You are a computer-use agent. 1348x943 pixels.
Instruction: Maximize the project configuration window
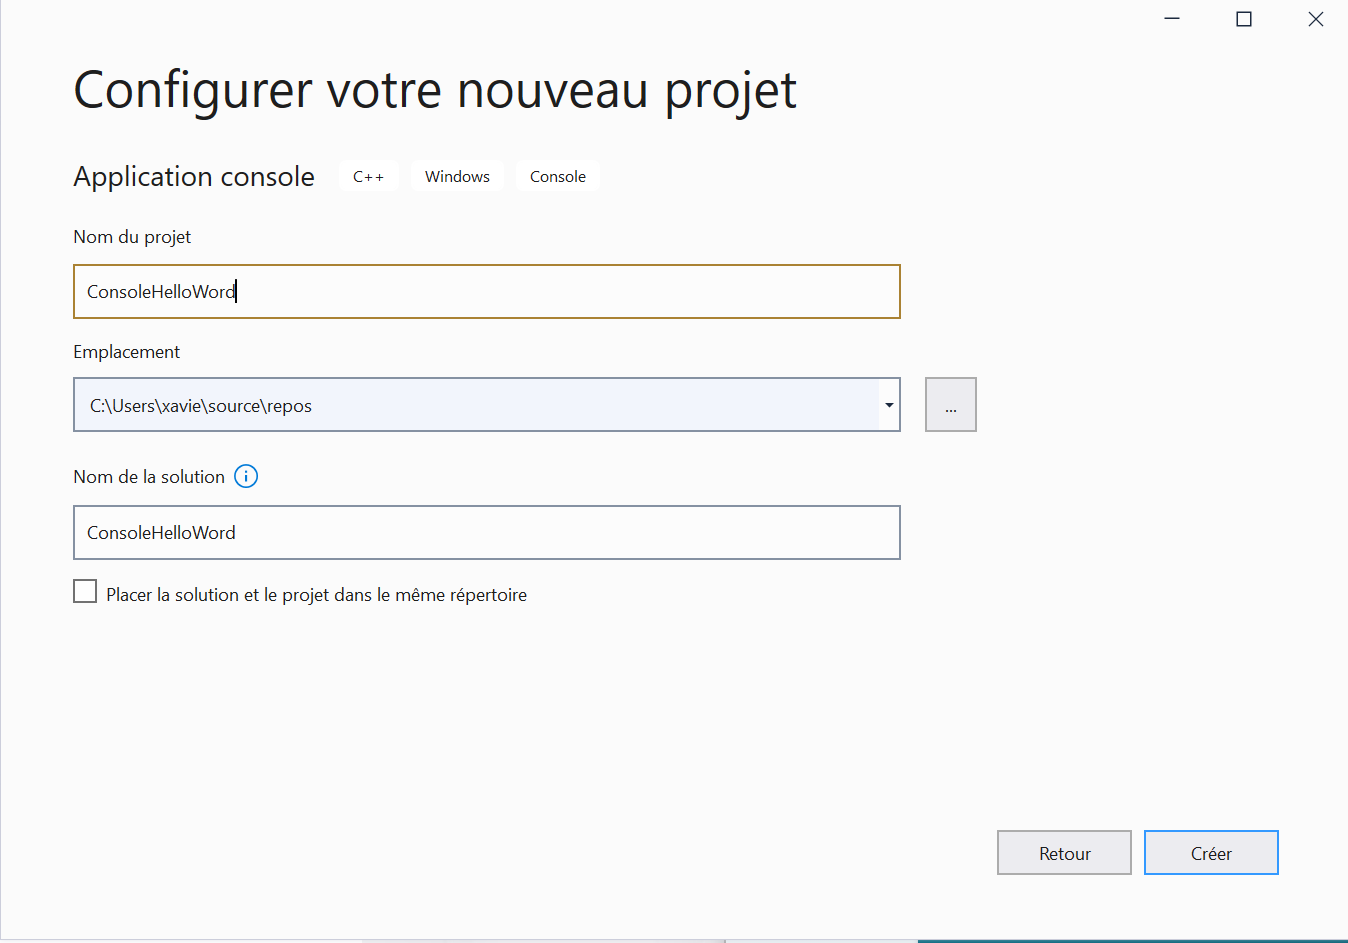tap(1244, 19)
